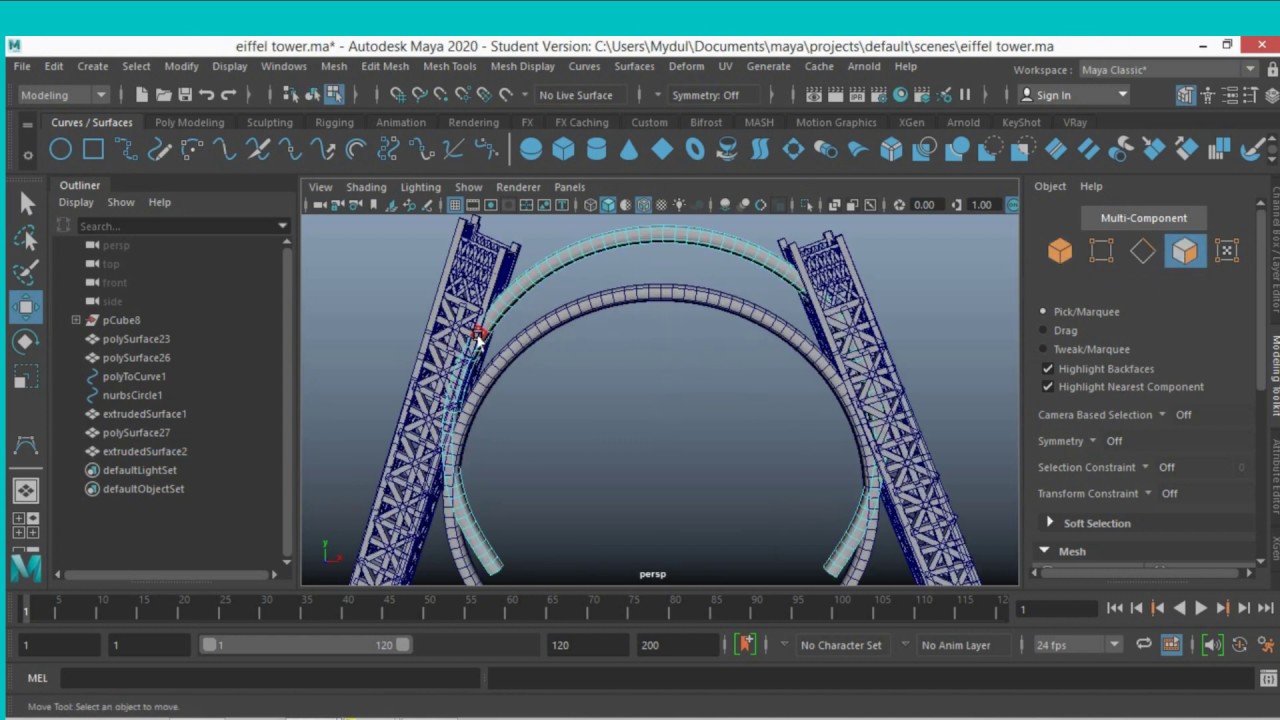
Task: Choose the object selection mode cube icon
Action: pos(1060,251)
